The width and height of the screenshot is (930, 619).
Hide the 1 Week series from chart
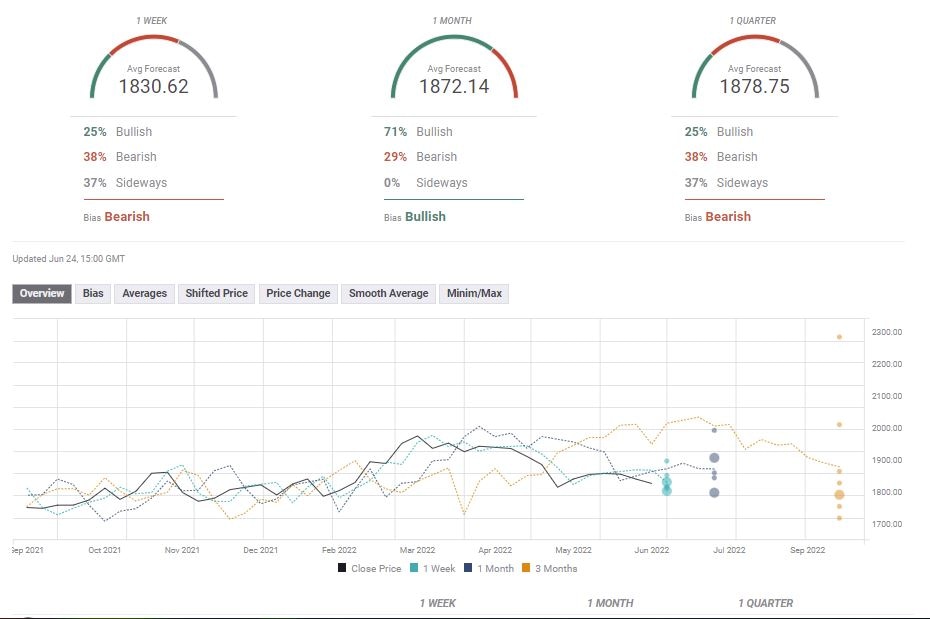point(436,568)
